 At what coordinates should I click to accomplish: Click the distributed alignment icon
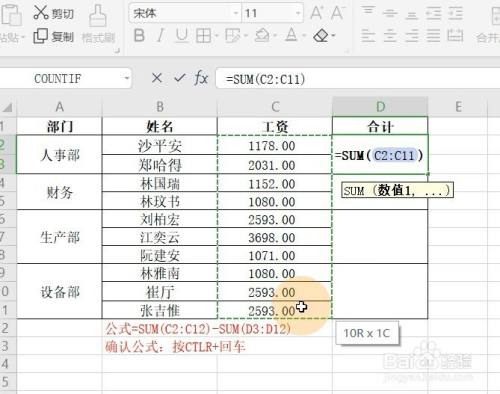pyautogui.click(x=455, y=35)
